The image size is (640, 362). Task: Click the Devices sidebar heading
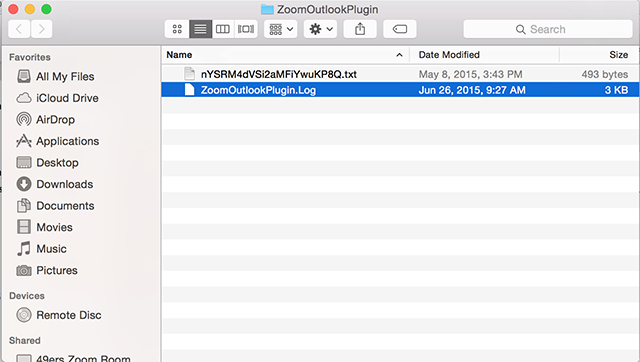(x=27, y=295)
